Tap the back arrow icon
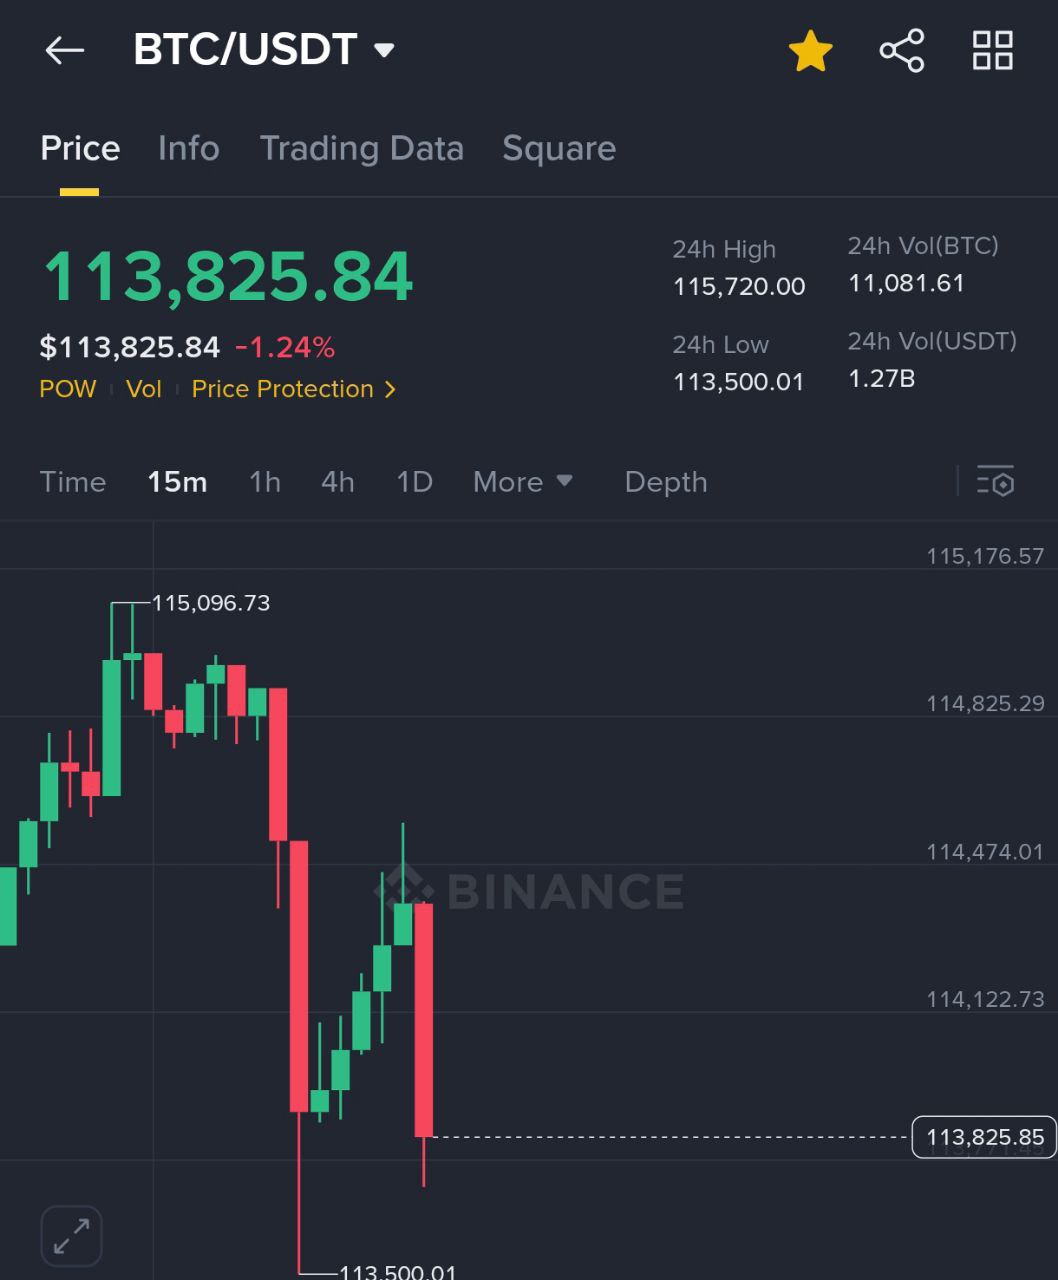This screenshot has height=1280, width=1058. [65, 50]
